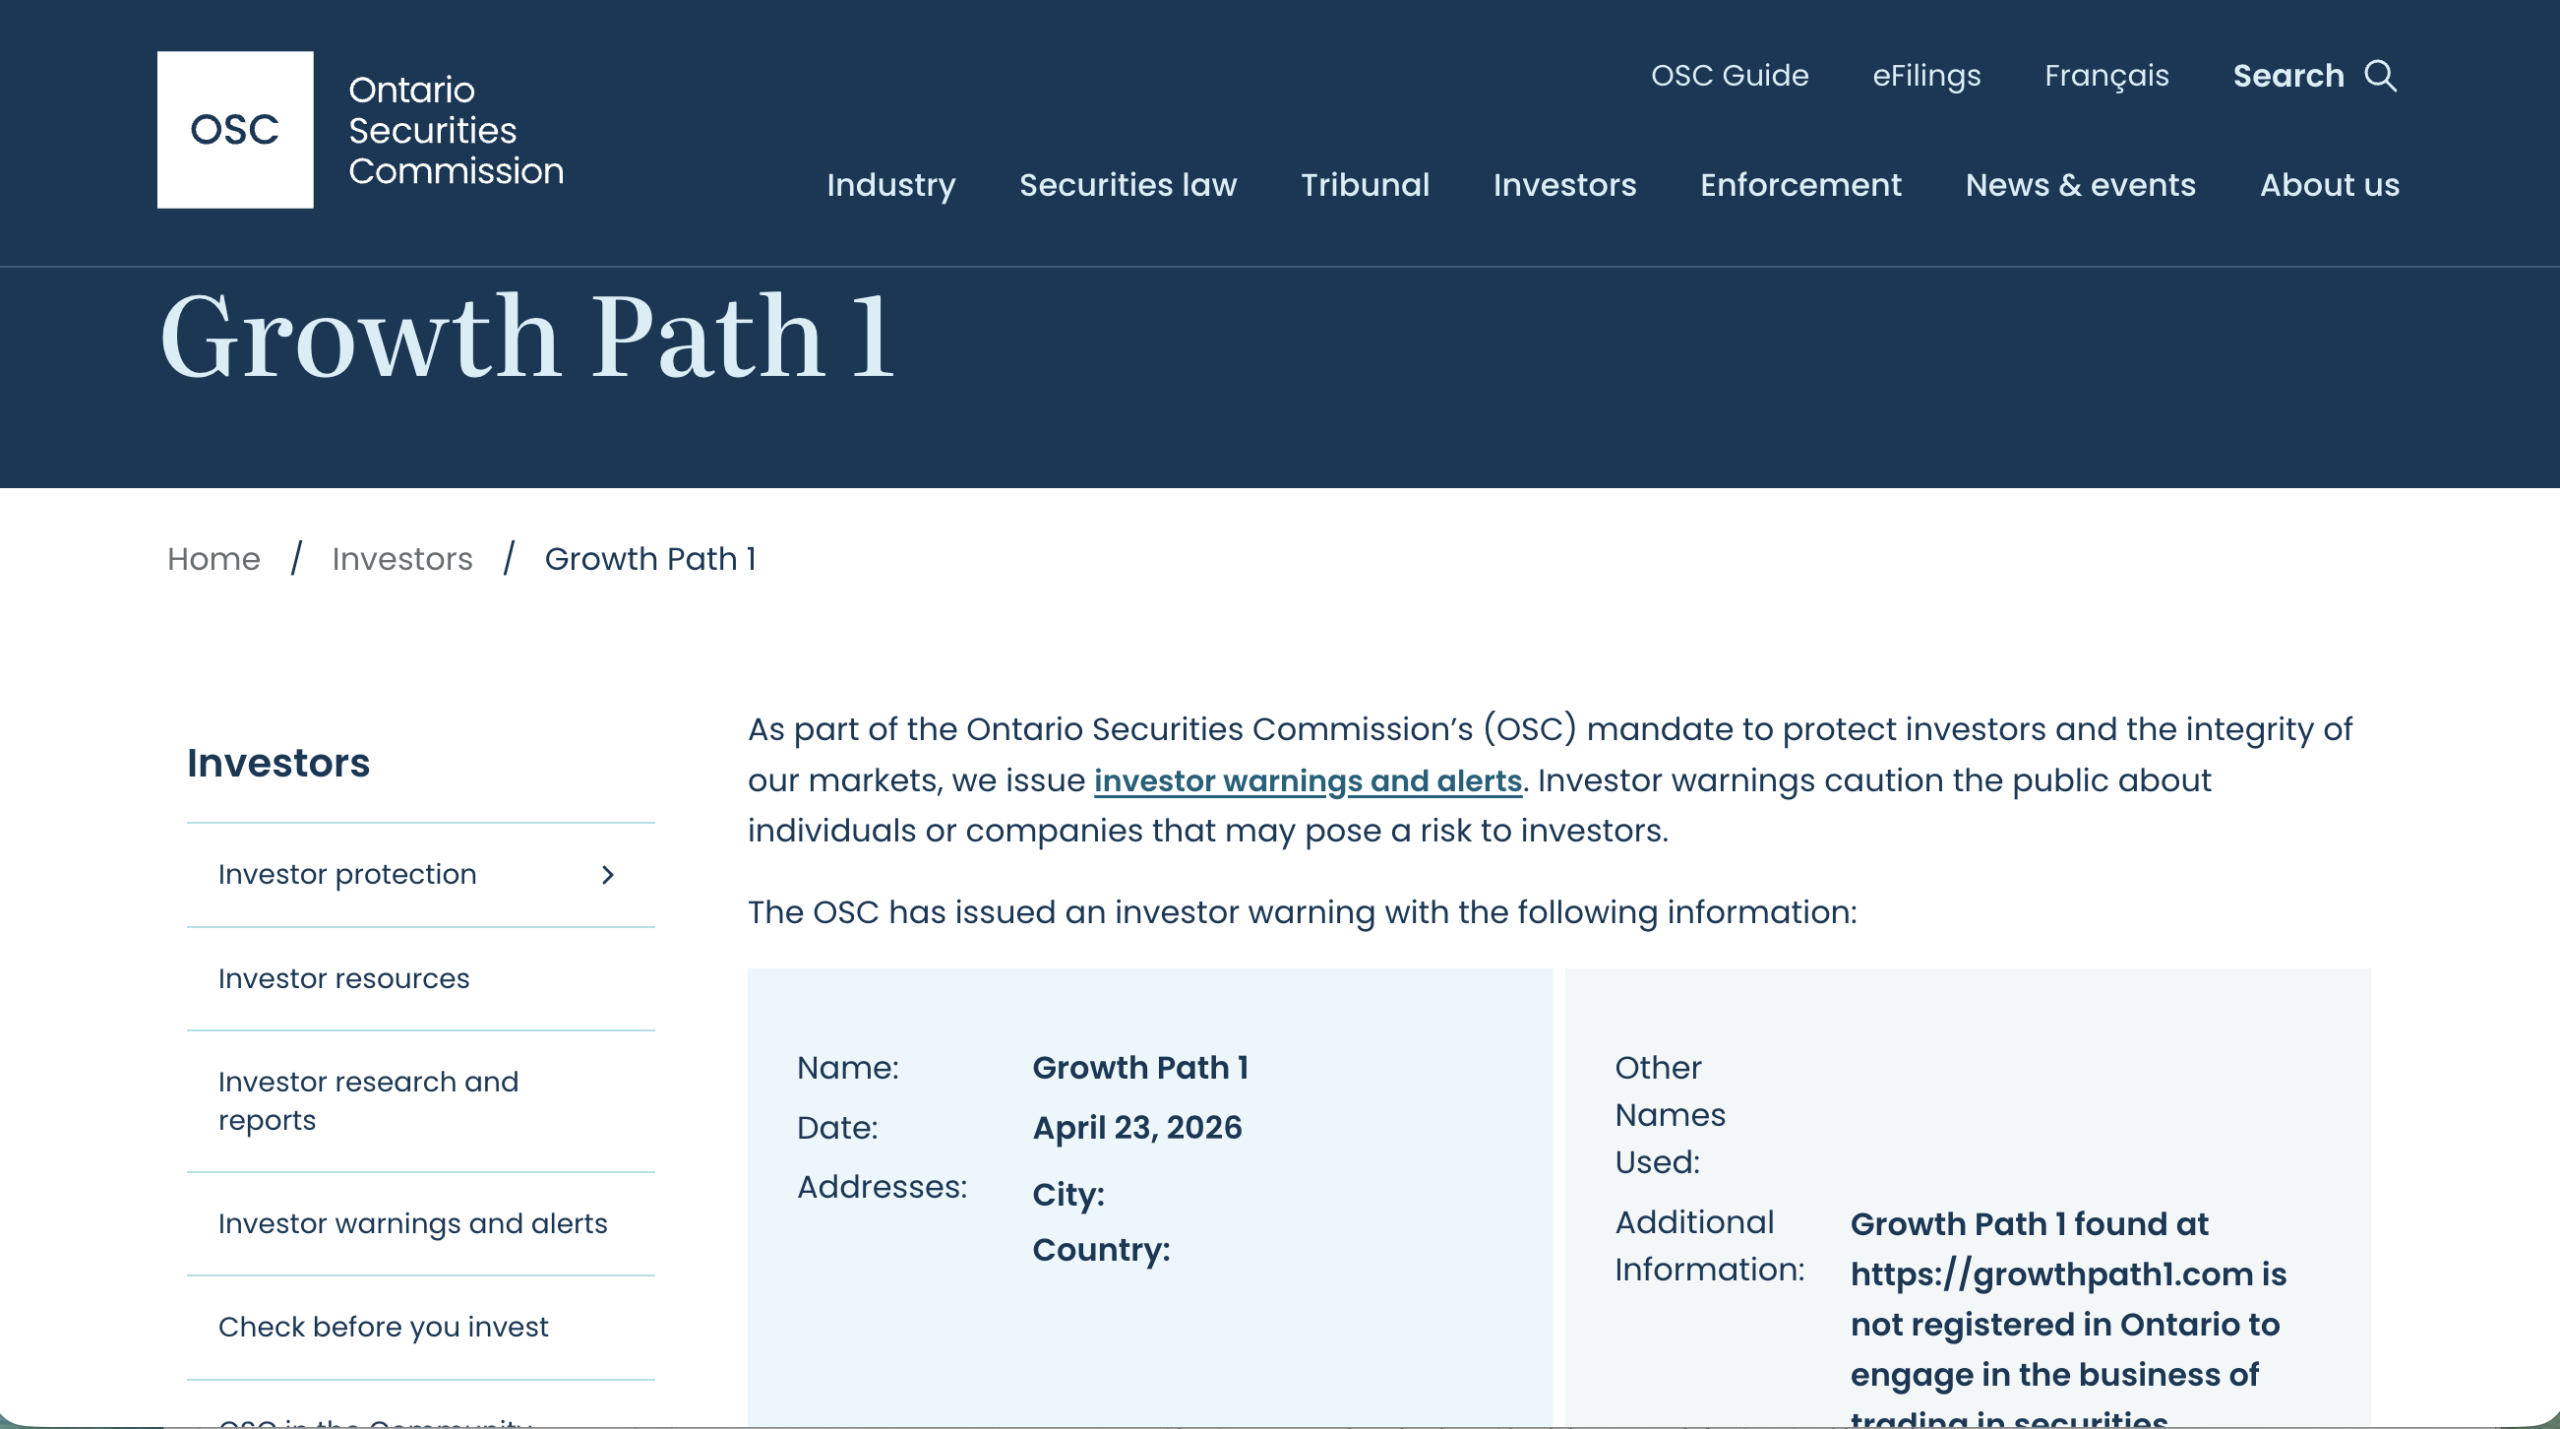Screen dimensions: 2560x1429
Task: Switch language to Français
Action: tap(2106, 76)
